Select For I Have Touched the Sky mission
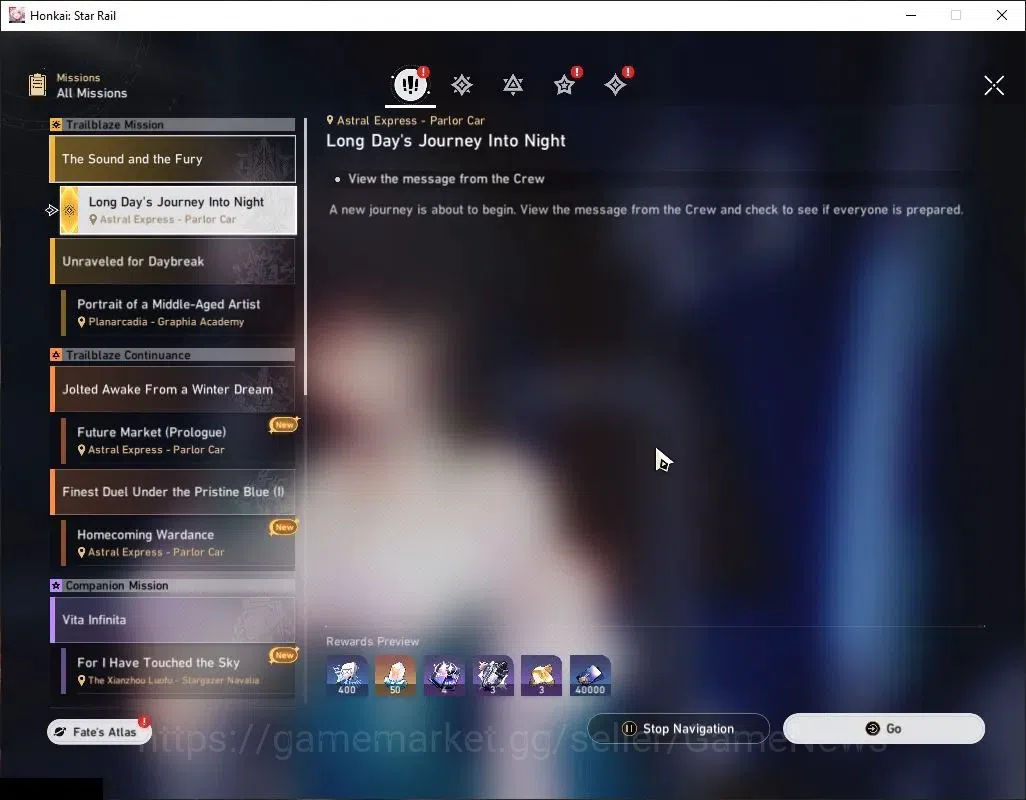The width and height of the screenshot is (1026, 800). (x=178, y=670)
